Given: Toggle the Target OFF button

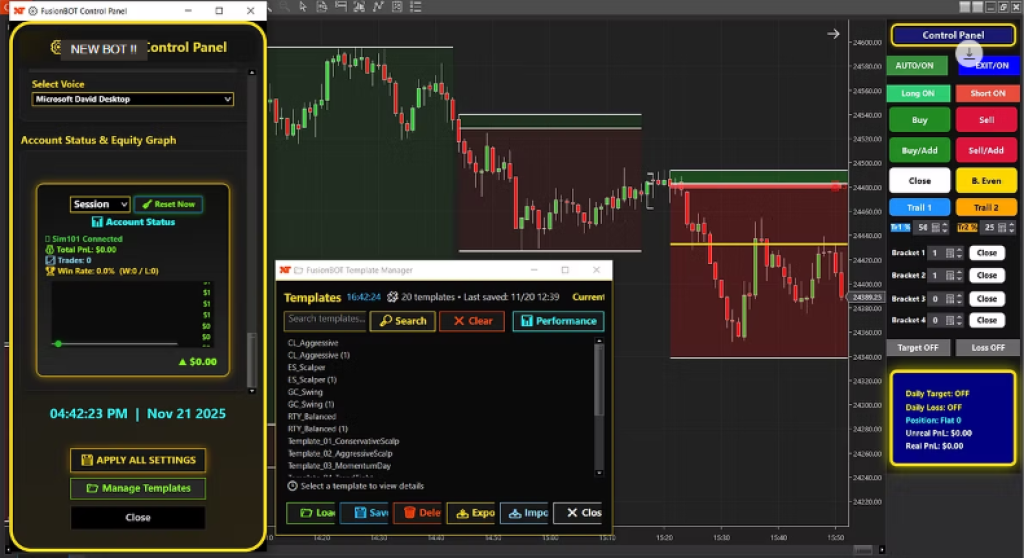Looking at the screenshot, I should tap(917, 348).
